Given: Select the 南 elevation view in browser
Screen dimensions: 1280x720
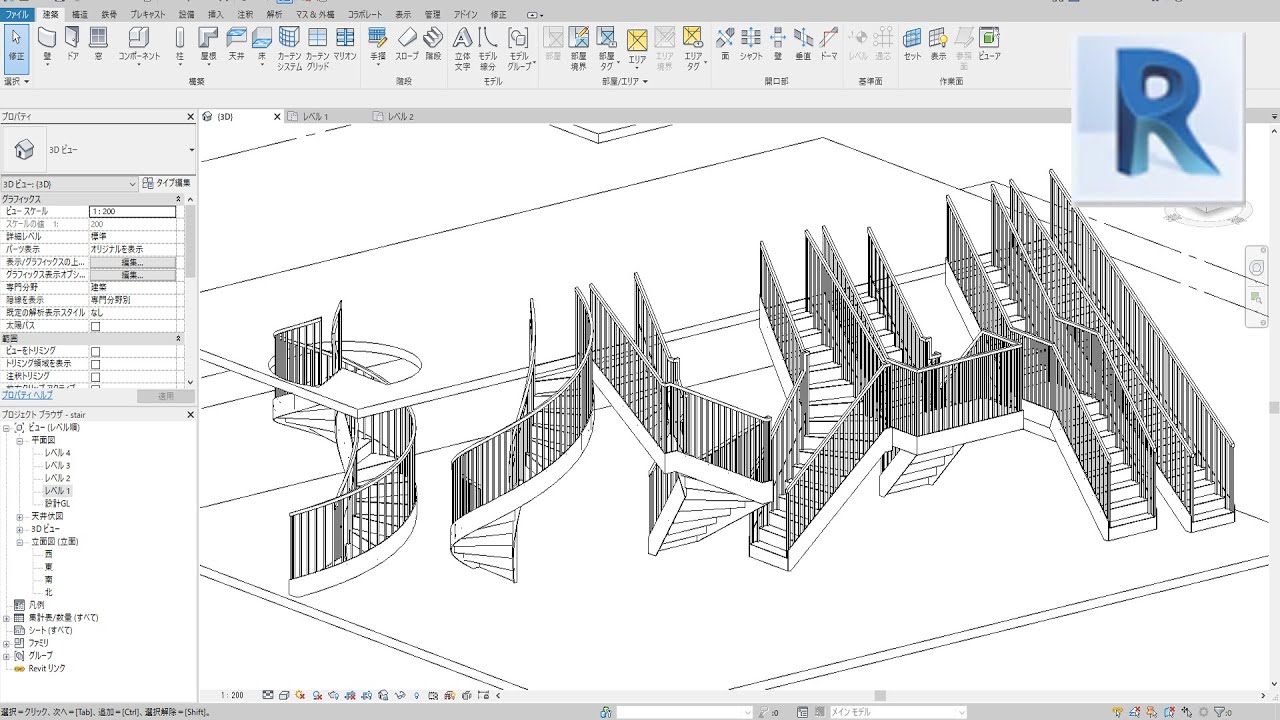Looking at the screenshot, I should [x=49, y=579].
